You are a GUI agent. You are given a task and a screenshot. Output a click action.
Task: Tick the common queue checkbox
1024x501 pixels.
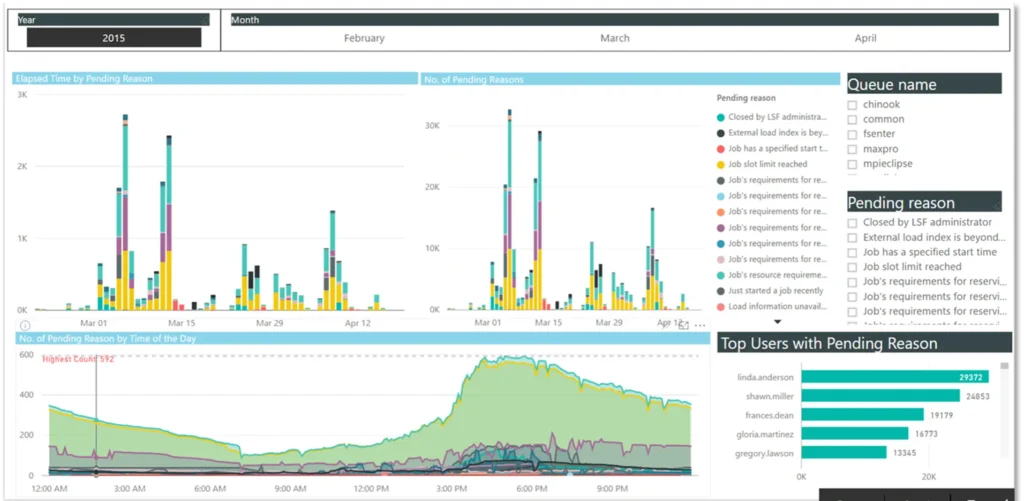pos(852,120)
